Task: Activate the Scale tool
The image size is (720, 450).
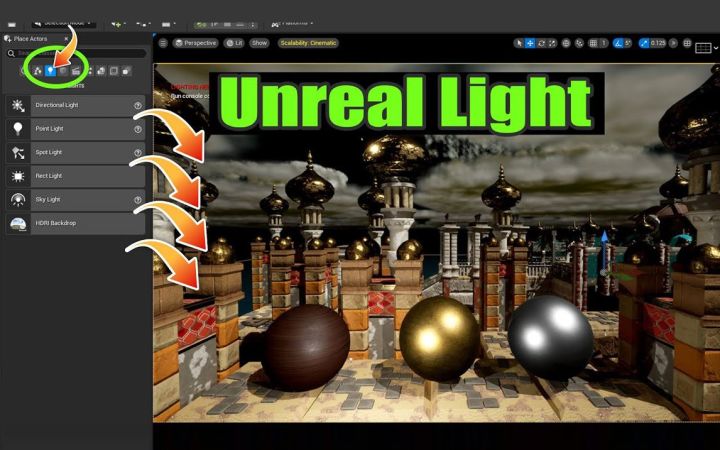Action: pos(552,43)
